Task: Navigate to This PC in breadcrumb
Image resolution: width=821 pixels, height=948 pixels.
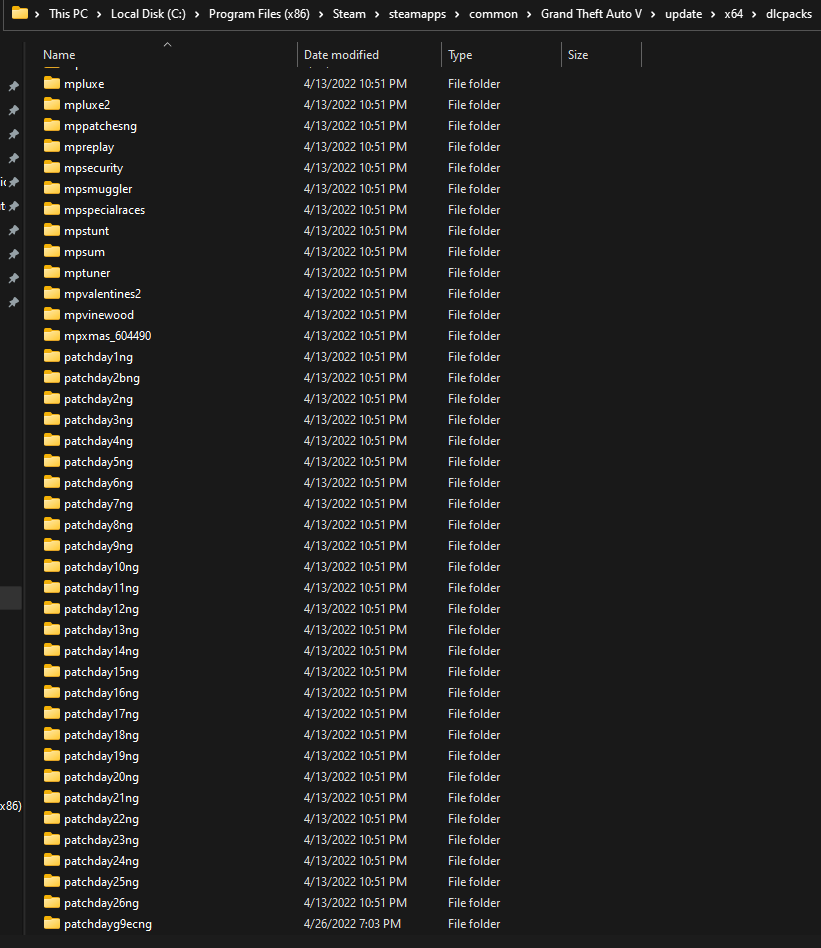Action: (x=68, y=14)
